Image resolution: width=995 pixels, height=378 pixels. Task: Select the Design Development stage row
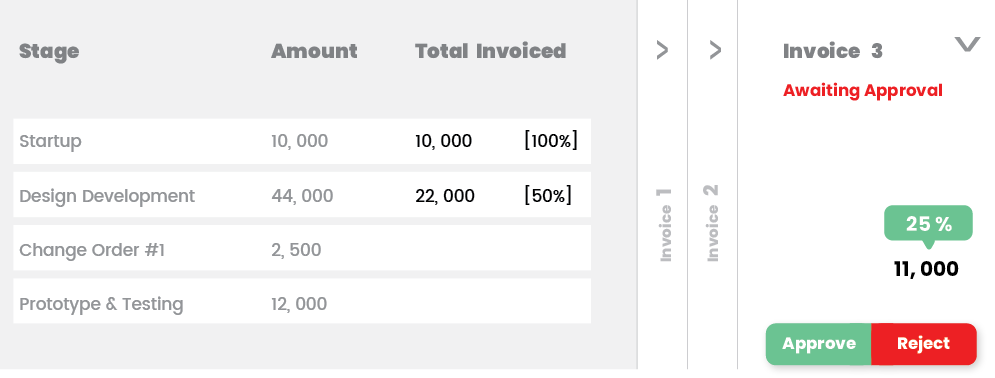click(302, 195)
